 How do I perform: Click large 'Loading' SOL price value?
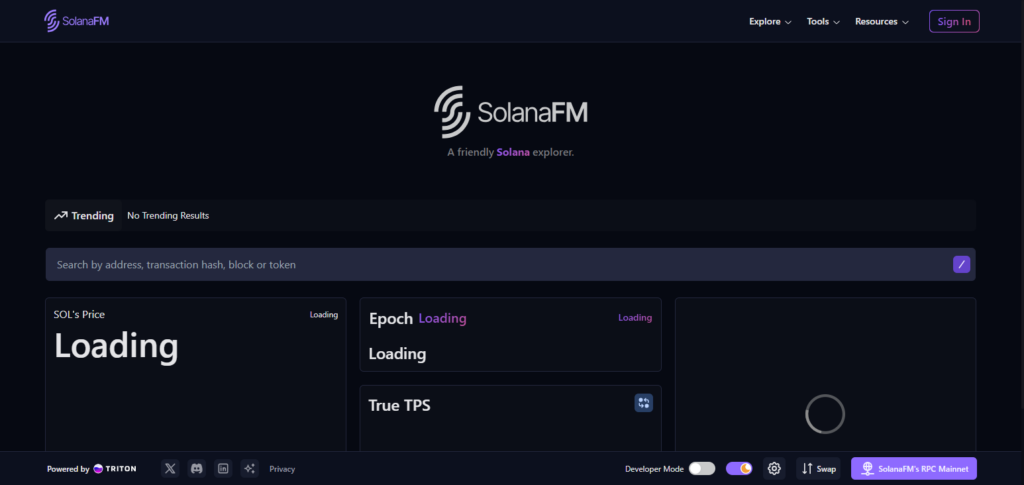[116, 346]
